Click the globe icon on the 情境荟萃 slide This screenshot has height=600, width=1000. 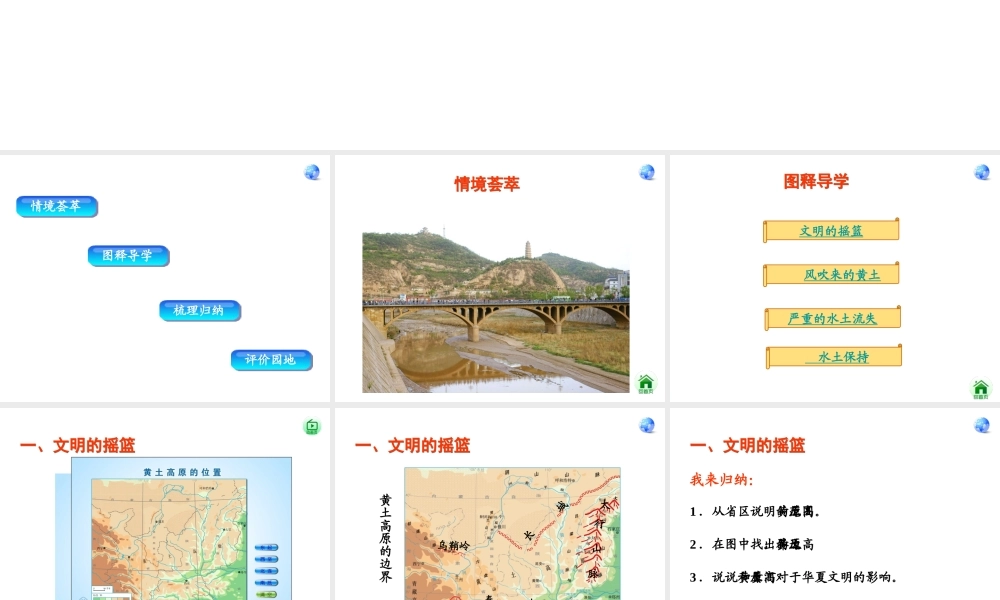coord(647,172)
